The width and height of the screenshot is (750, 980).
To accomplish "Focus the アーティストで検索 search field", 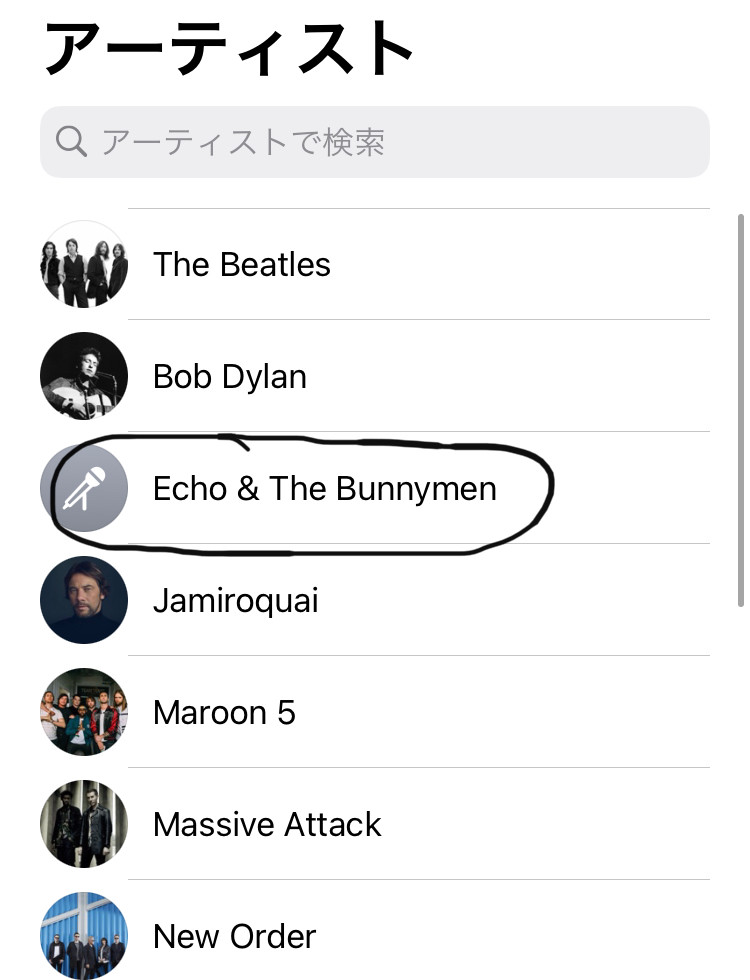I will click(375, 142).
